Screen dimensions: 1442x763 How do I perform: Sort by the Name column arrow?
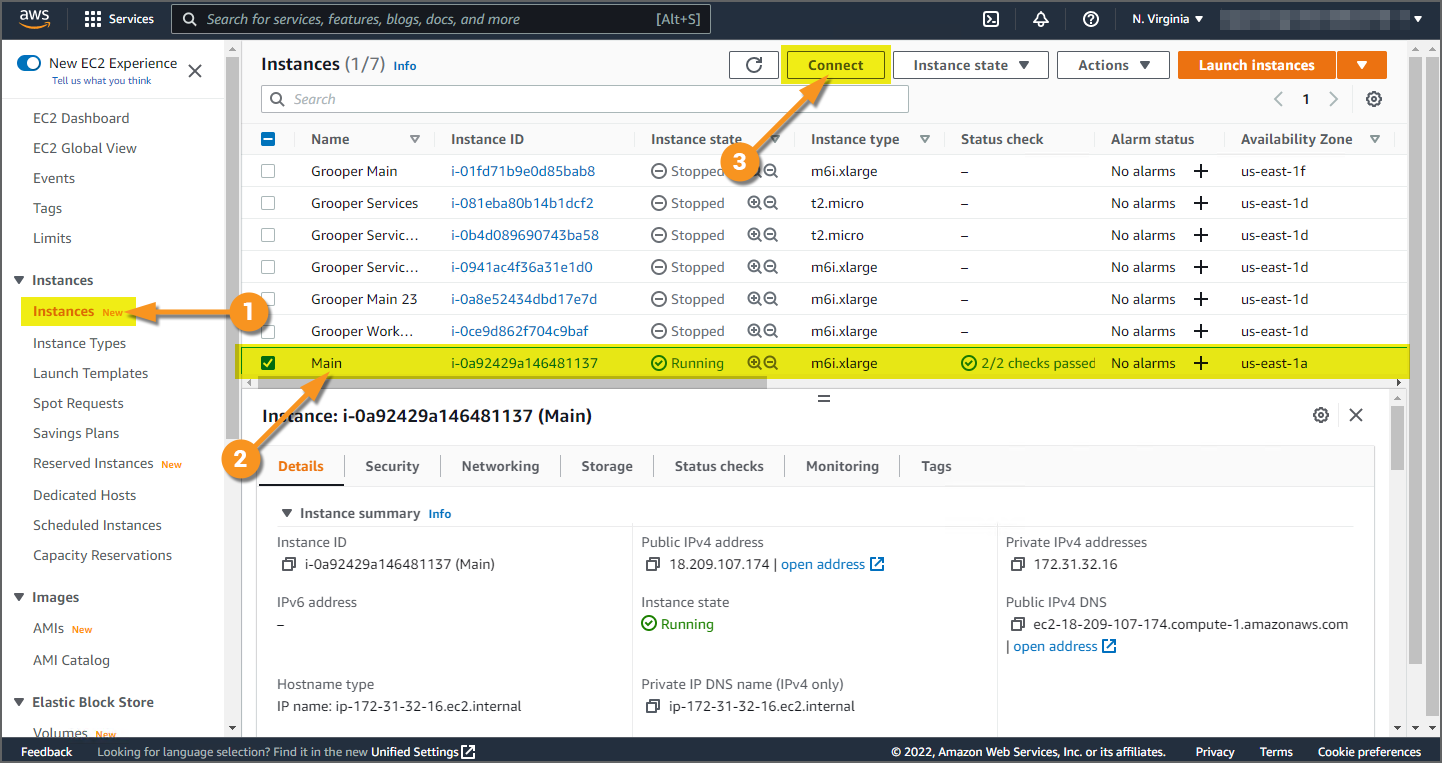pyautogui.click(x=415, y=139)
